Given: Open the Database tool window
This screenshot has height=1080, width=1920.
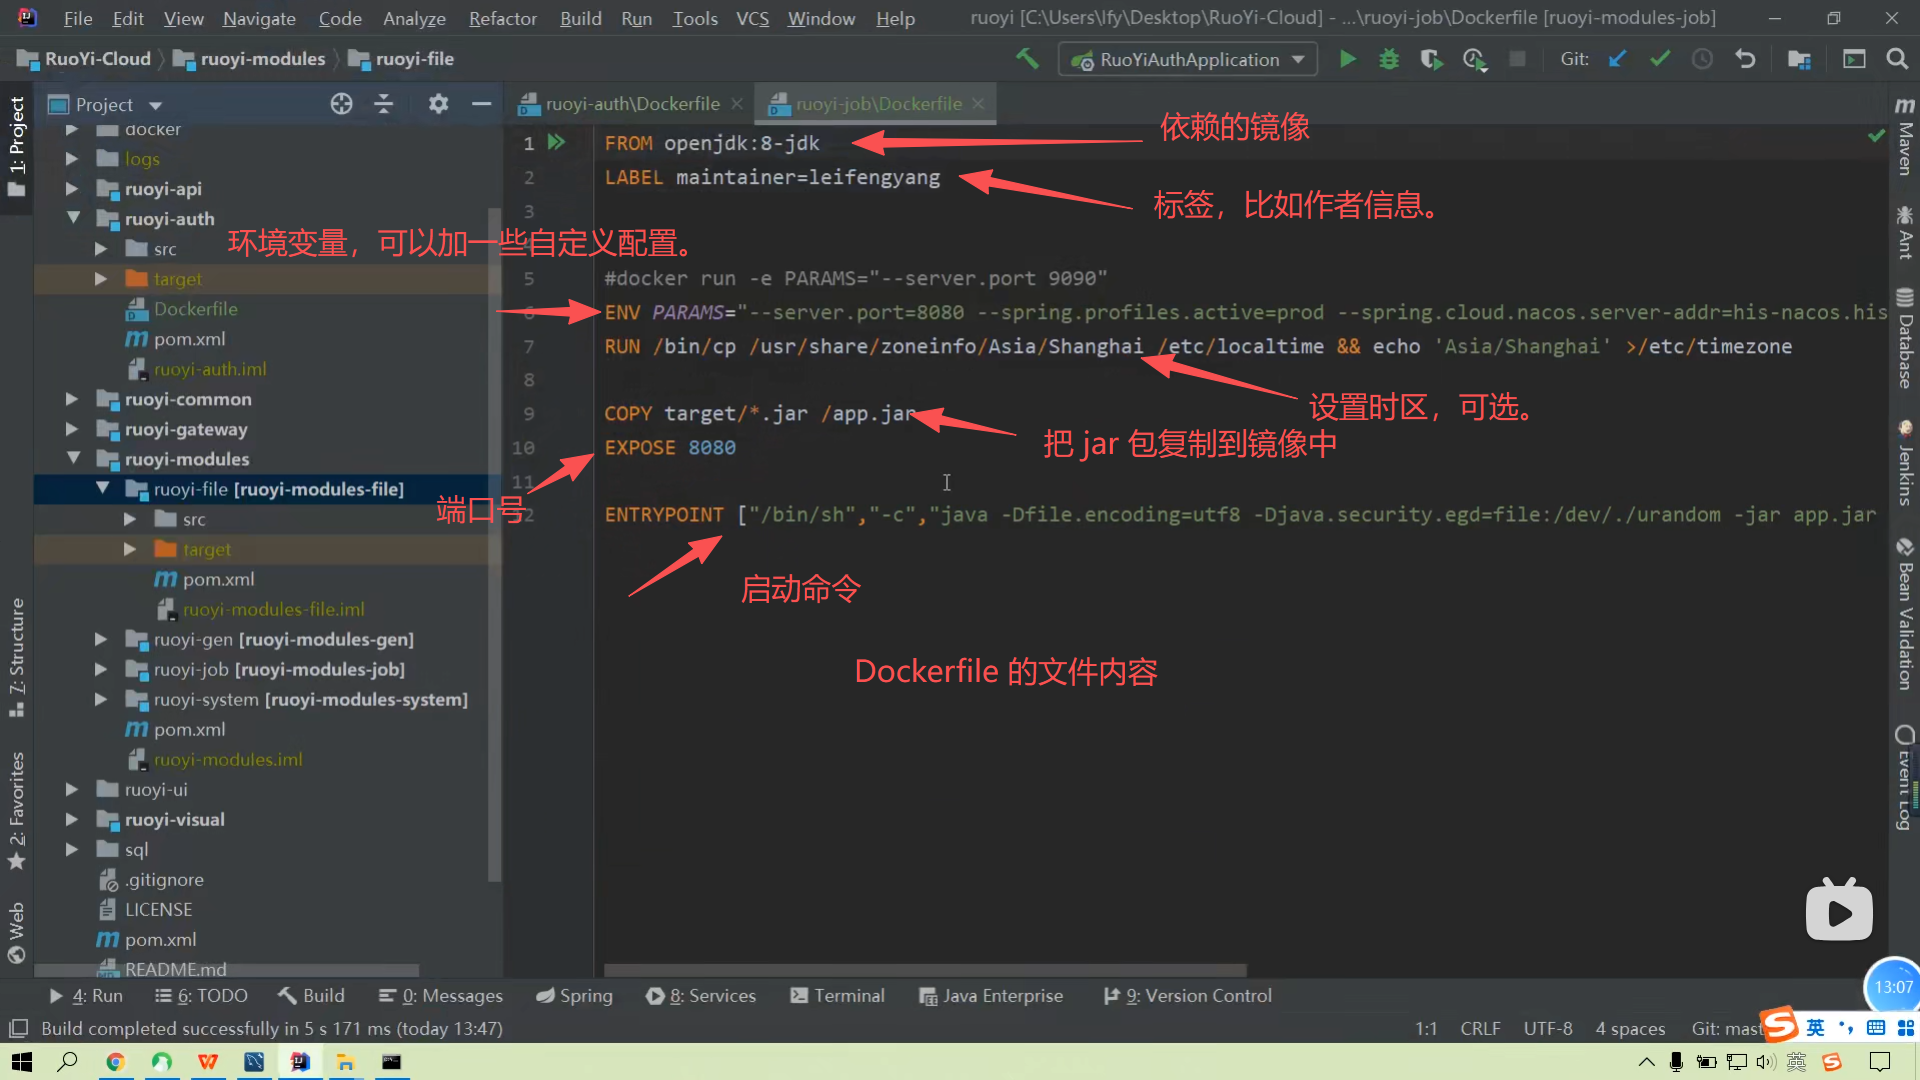Looking at the screenshot, I should 1905,338.
